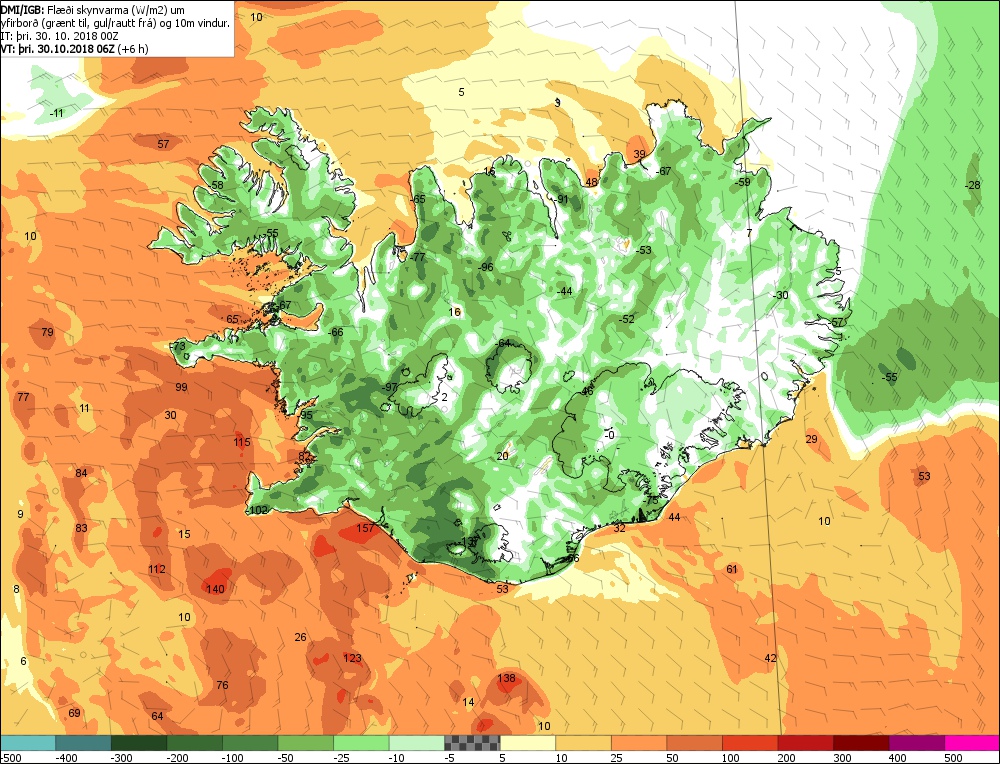Click the checkered legend swatch between -5 and 5
Image resolution: width=1000 pixels, height=764 pixels.
(472, 743)
